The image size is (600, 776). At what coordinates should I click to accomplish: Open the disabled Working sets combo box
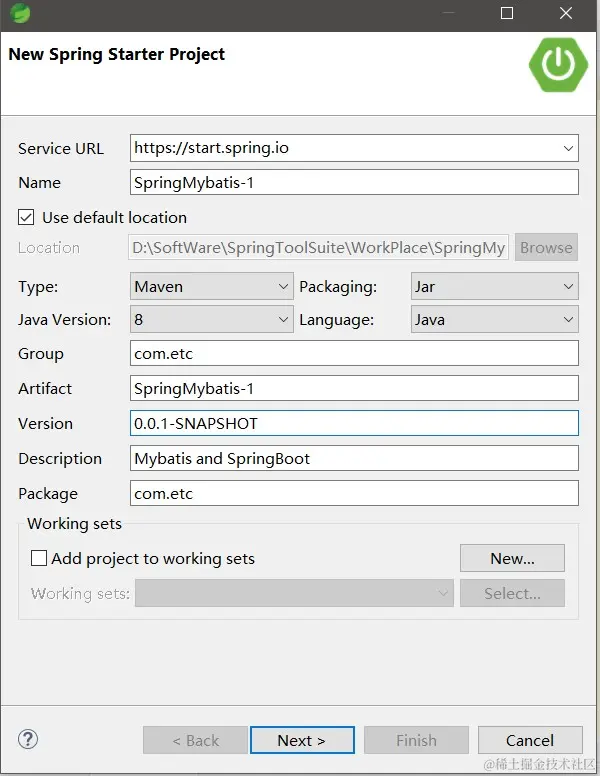[295, 593]
